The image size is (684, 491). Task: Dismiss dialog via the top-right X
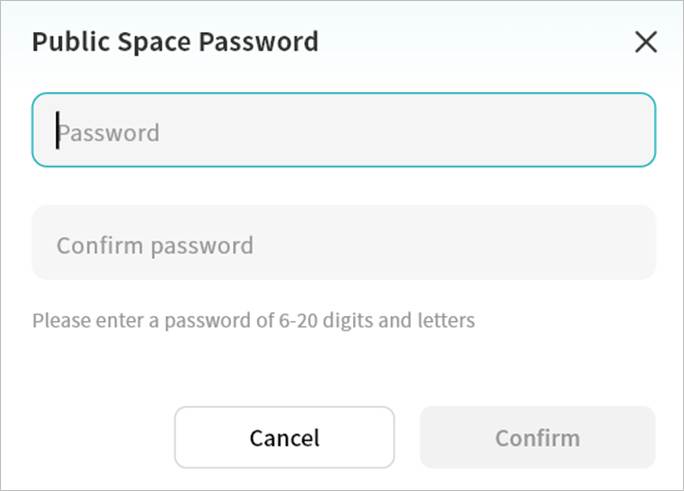coord(646,42)
